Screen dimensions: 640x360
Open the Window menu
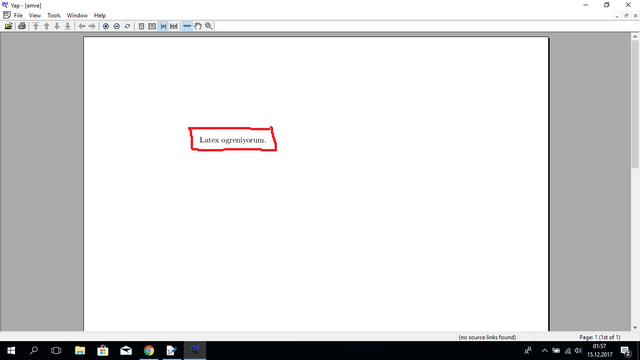pos(77,16)
